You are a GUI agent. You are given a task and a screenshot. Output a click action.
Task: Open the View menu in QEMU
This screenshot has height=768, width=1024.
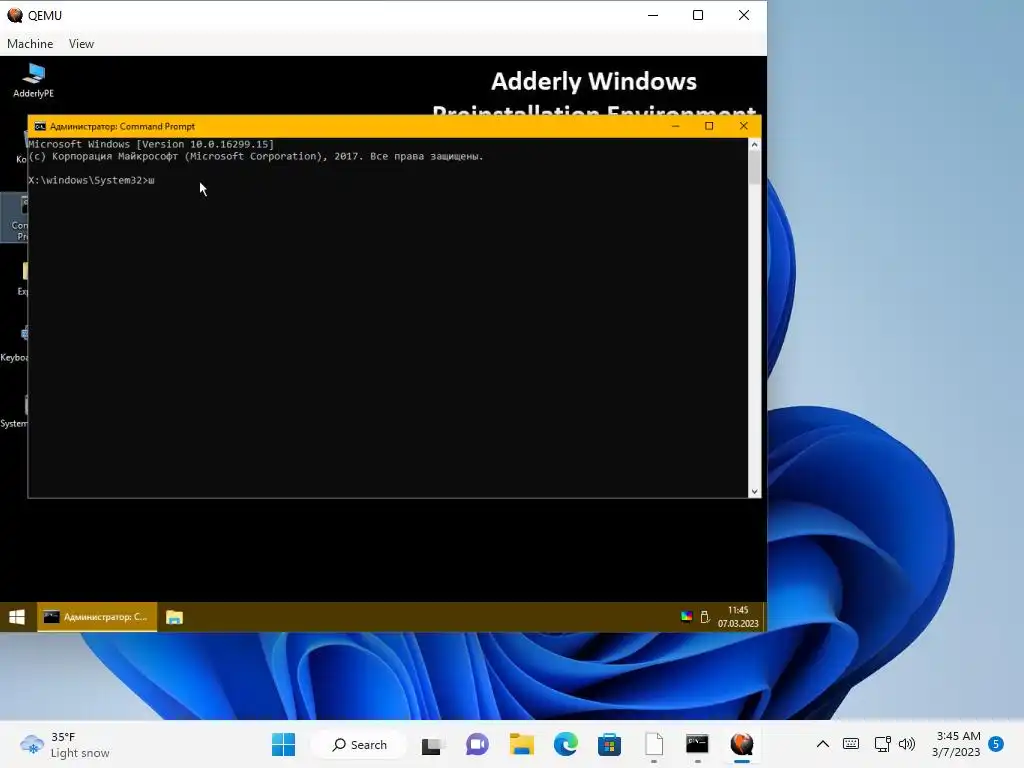pyautogui.click(x=81, y=44)
